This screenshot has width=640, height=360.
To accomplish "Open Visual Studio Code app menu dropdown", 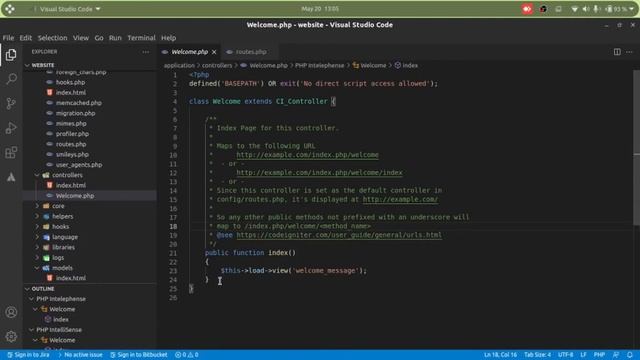I will tap(70, 9).
